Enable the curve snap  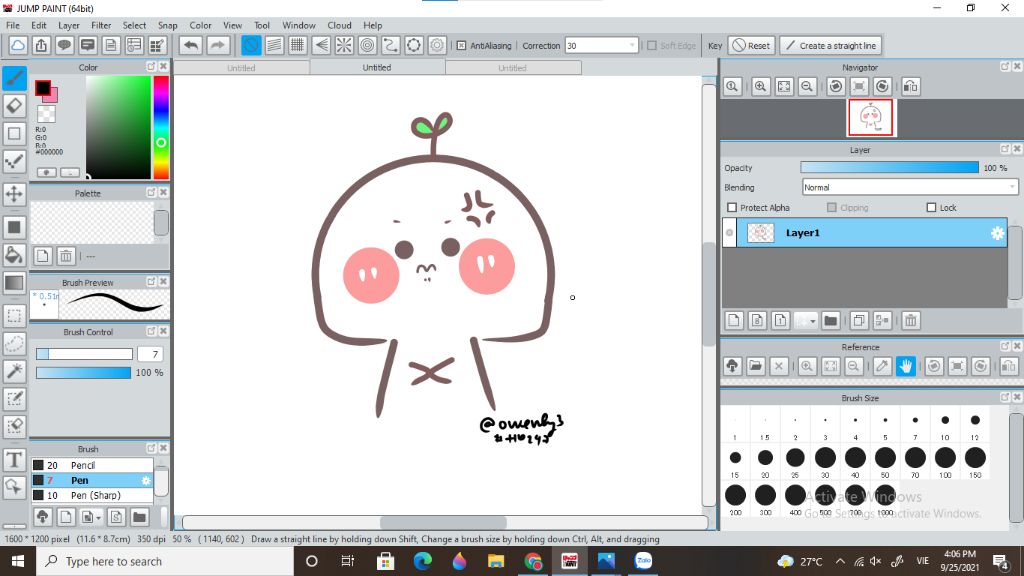391,46
